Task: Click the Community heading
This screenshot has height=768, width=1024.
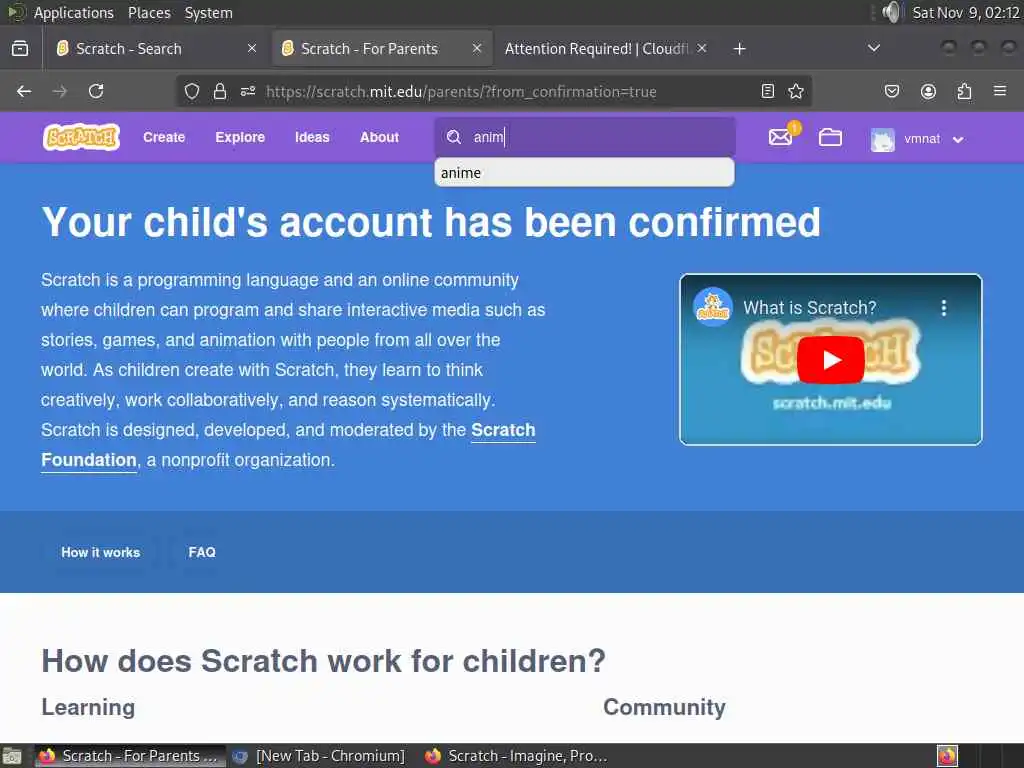Action: 664,707
